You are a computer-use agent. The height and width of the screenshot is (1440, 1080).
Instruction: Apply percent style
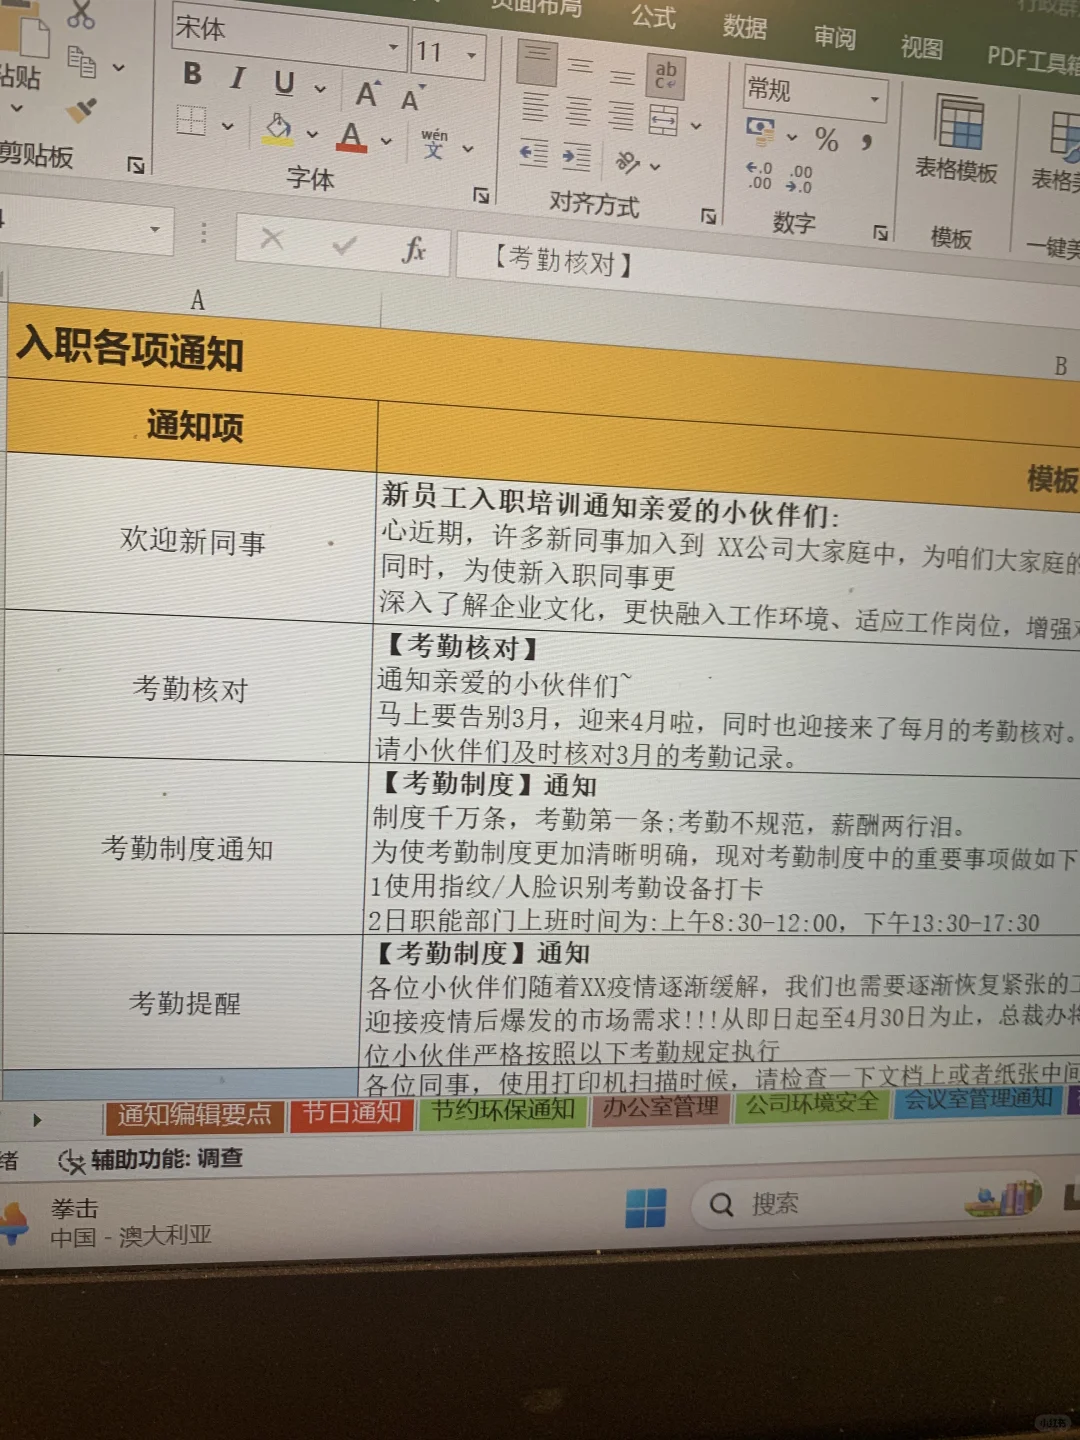pos(826,139)
